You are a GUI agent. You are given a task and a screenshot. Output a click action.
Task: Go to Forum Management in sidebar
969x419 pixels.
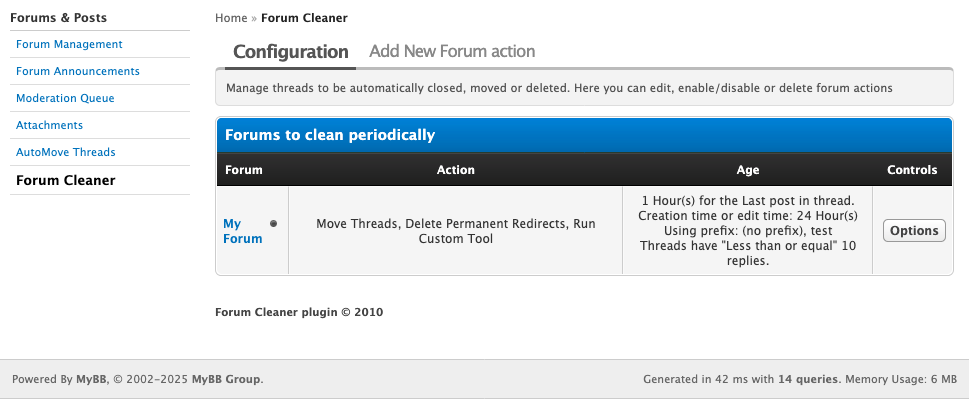pyautogui.click(x=69, y=44)
